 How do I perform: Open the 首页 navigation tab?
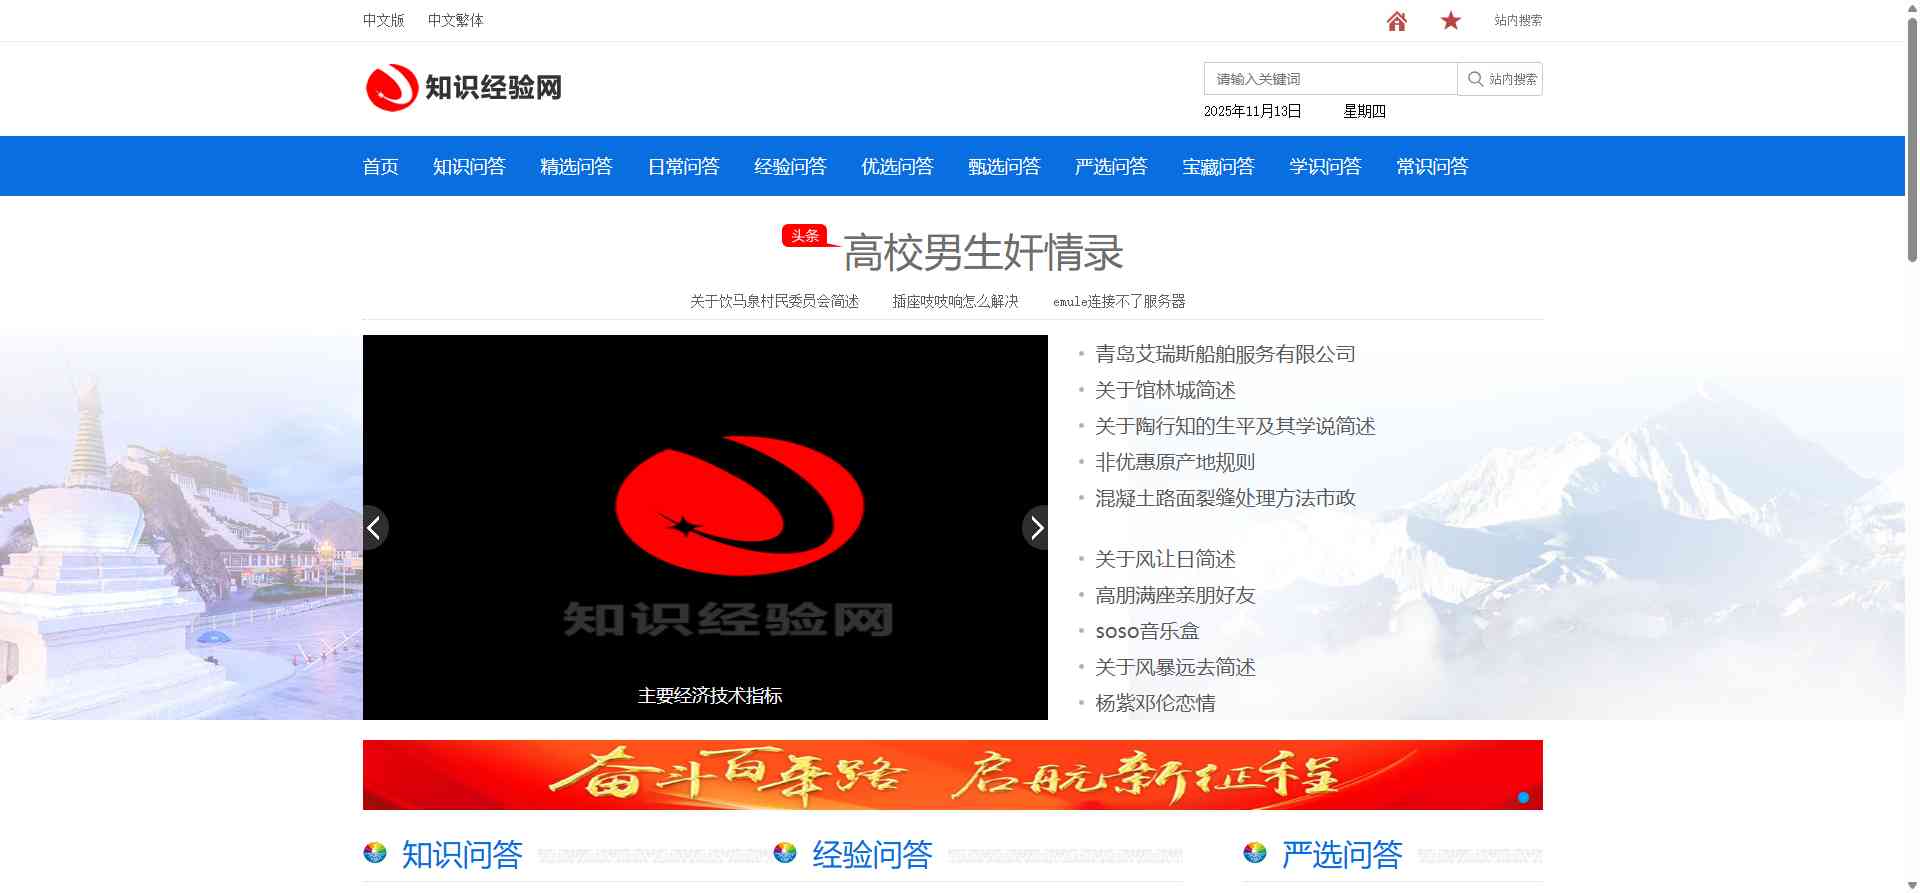(380, 166)
